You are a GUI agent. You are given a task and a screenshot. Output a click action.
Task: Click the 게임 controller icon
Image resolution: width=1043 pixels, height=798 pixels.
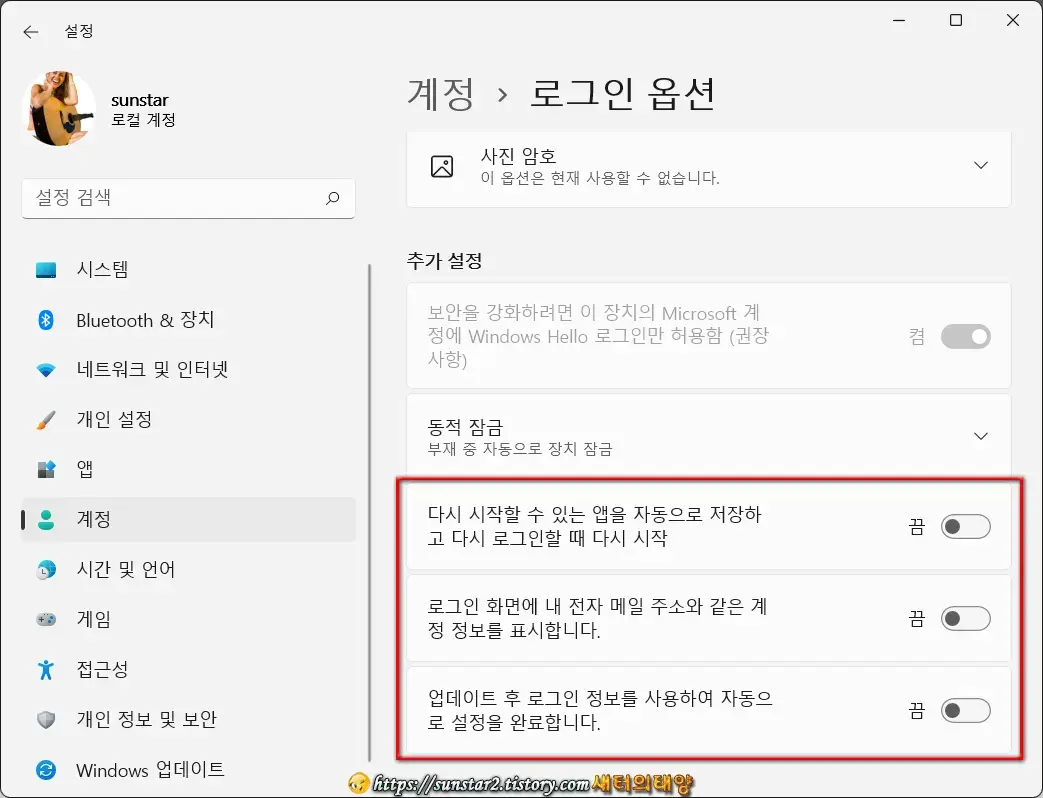[x=47, y=619]
